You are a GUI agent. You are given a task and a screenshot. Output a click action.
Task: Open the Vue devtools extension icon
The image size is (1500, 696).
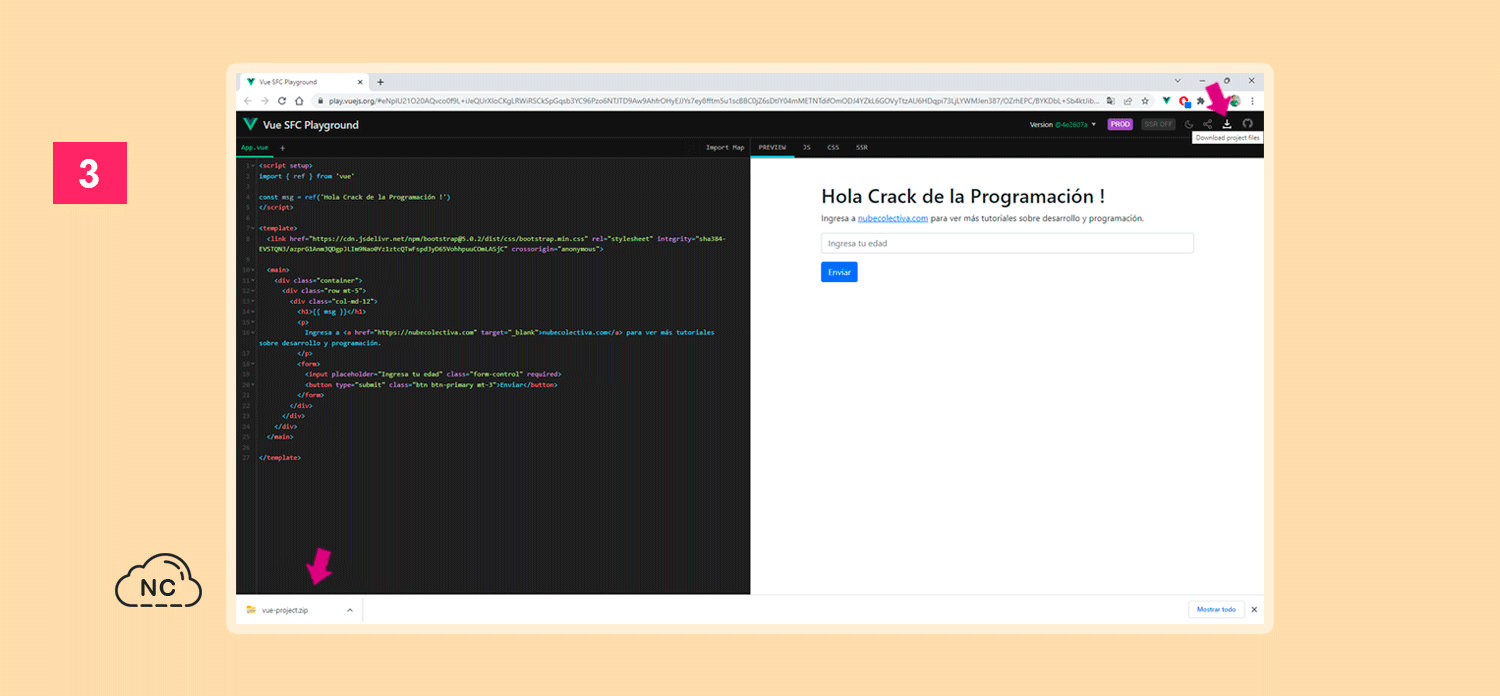tap(1166, 101)
